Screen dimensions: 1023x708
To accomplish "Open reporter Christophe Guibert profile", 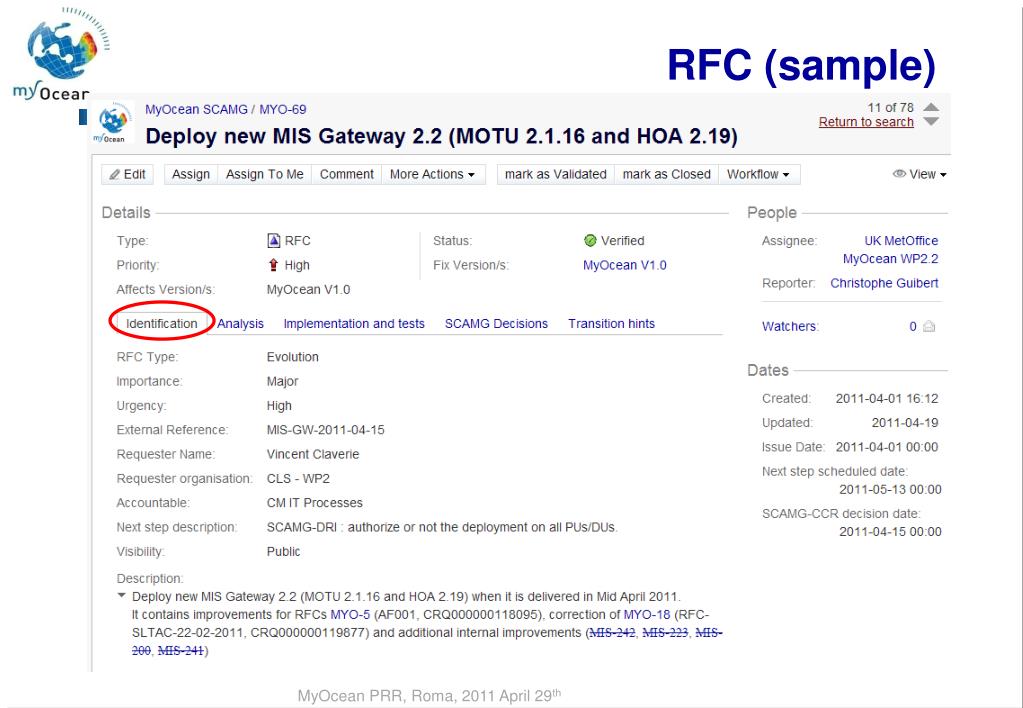I will [x=884, y=283].
